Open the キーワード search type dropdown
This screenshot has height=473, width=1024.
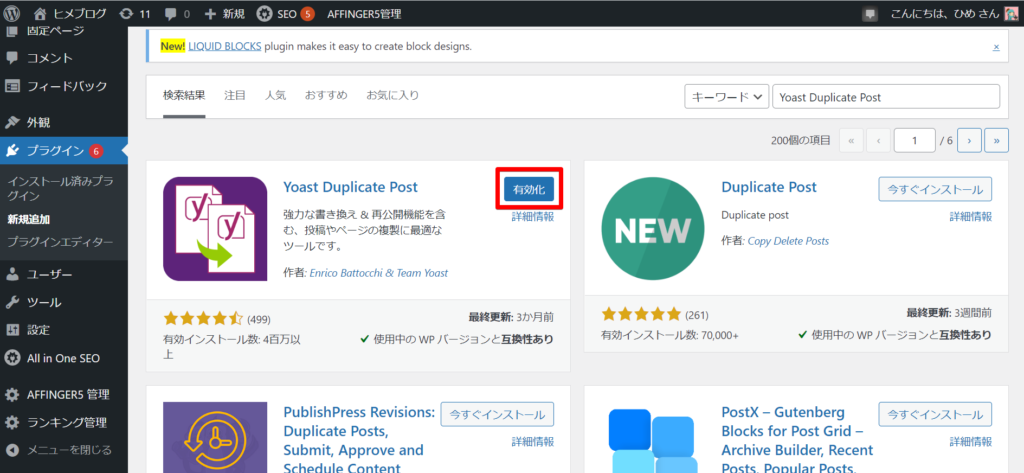pyautogui.click(x=726, y=97)
